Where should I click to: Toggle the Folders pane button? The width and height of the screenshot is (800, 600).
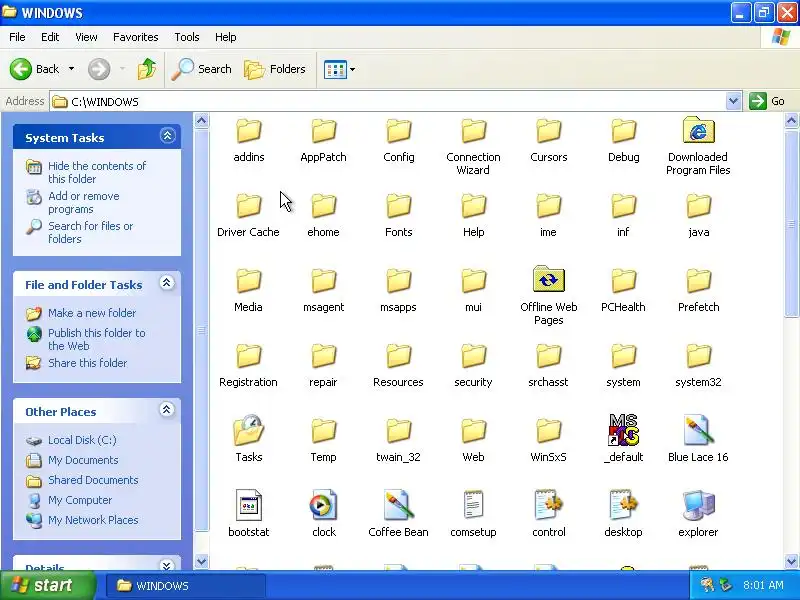click(275, 69)
